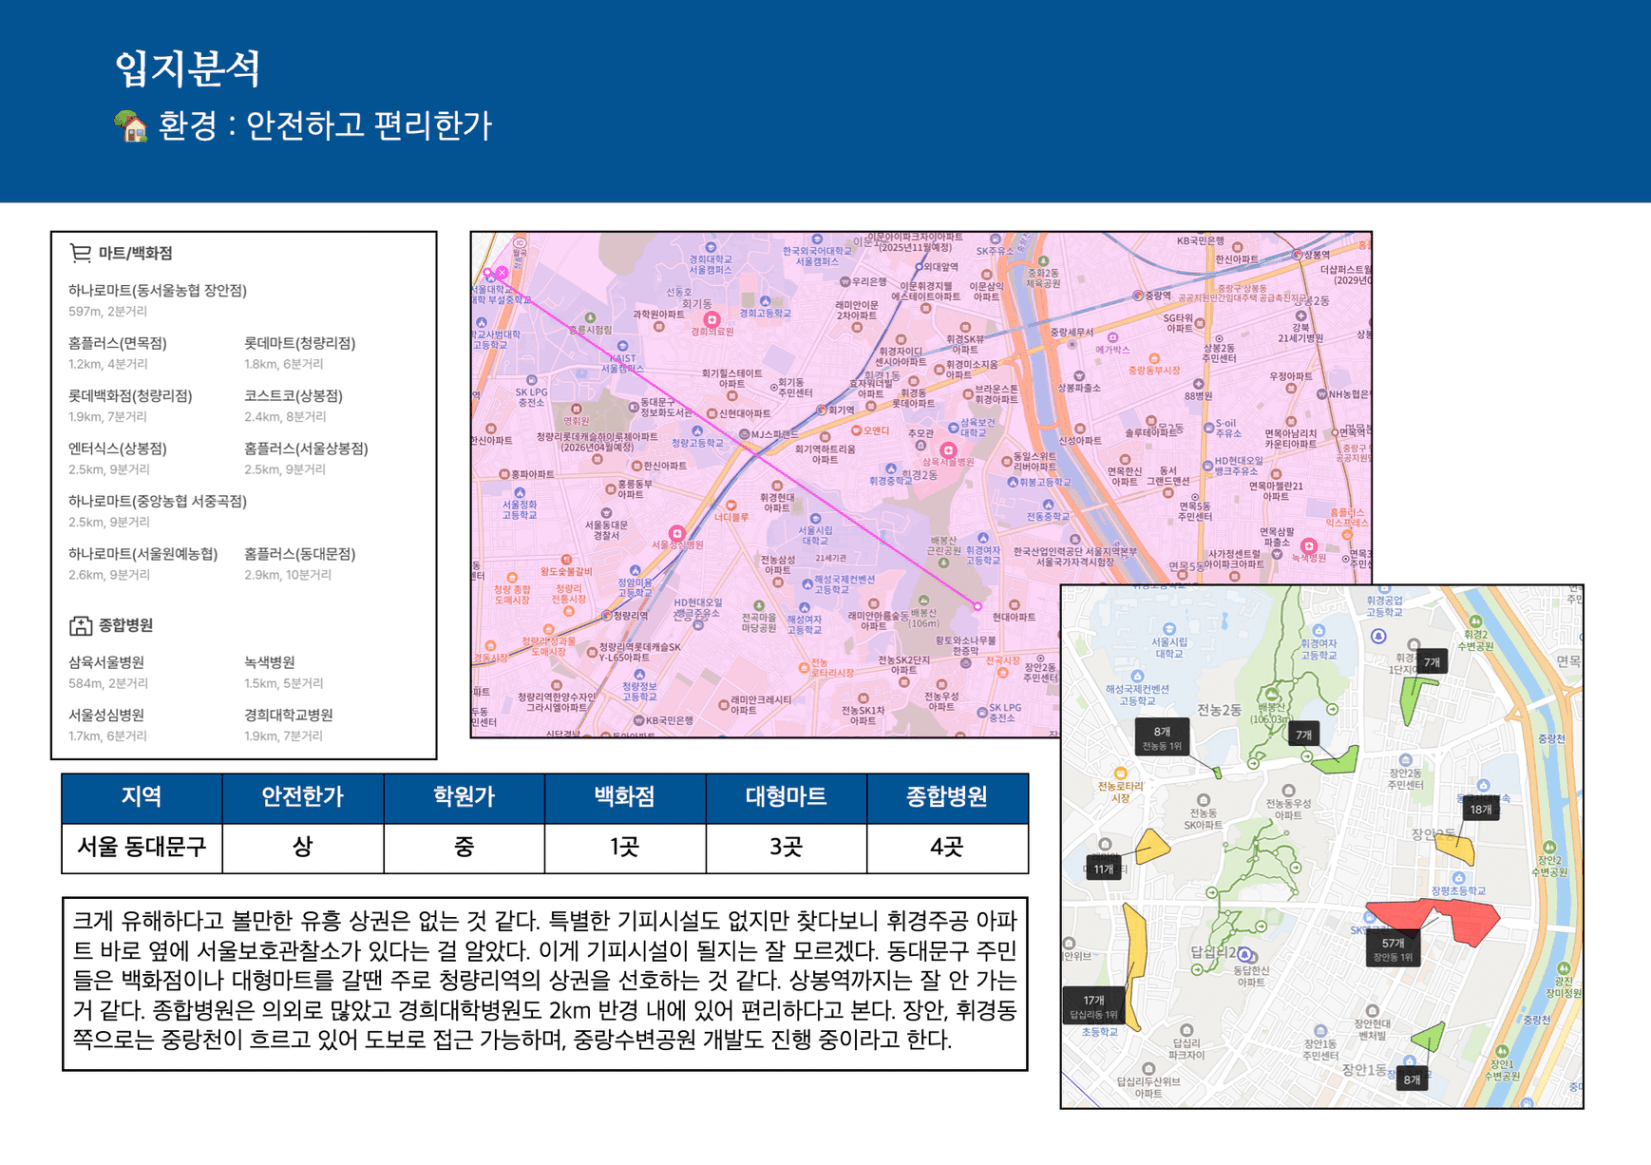Select 서울성심병원 in the hospital list
Viewport: 1651px width, 1165px height.
(x=106, y=715)
